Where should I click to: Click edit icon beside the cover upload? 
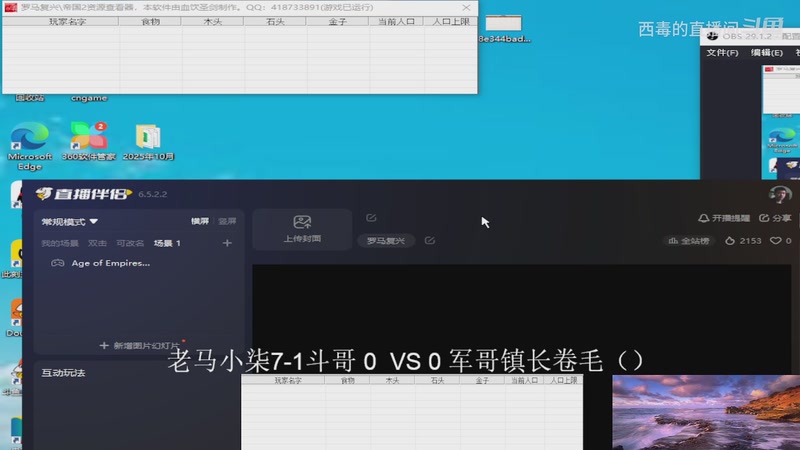tap(371, 217)
